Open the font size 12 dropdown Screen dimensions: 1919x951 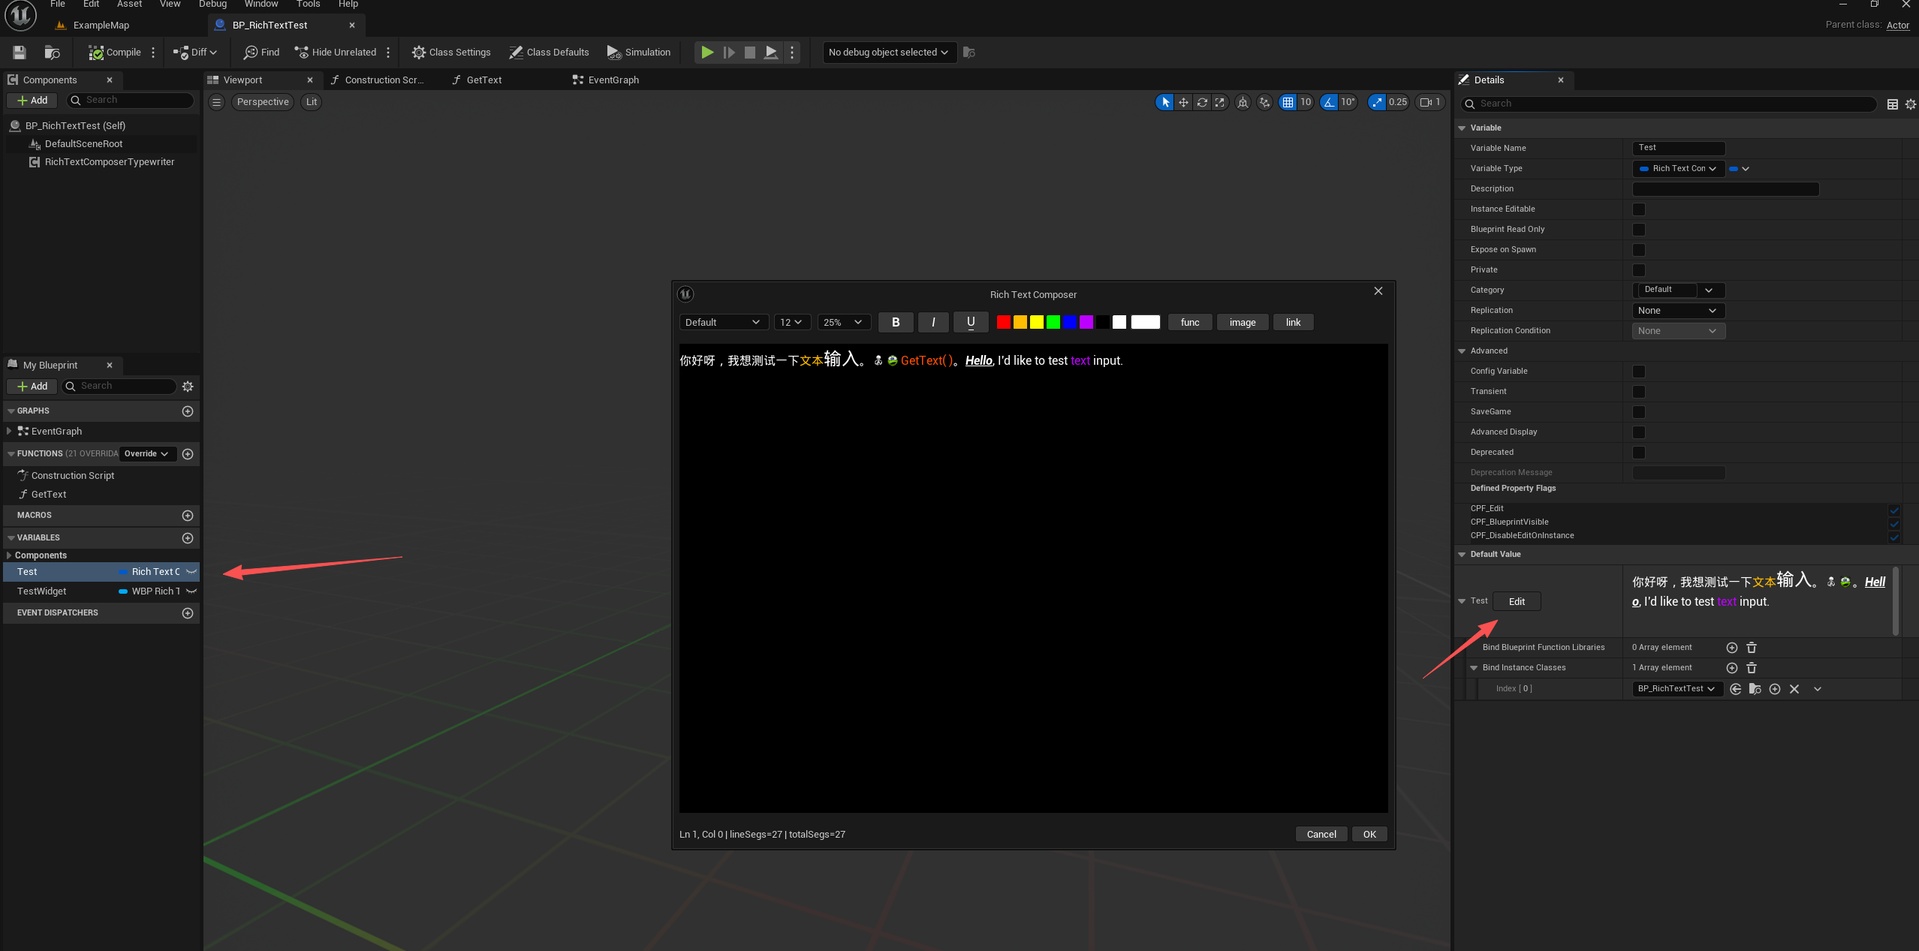click(x=791, y=322)
